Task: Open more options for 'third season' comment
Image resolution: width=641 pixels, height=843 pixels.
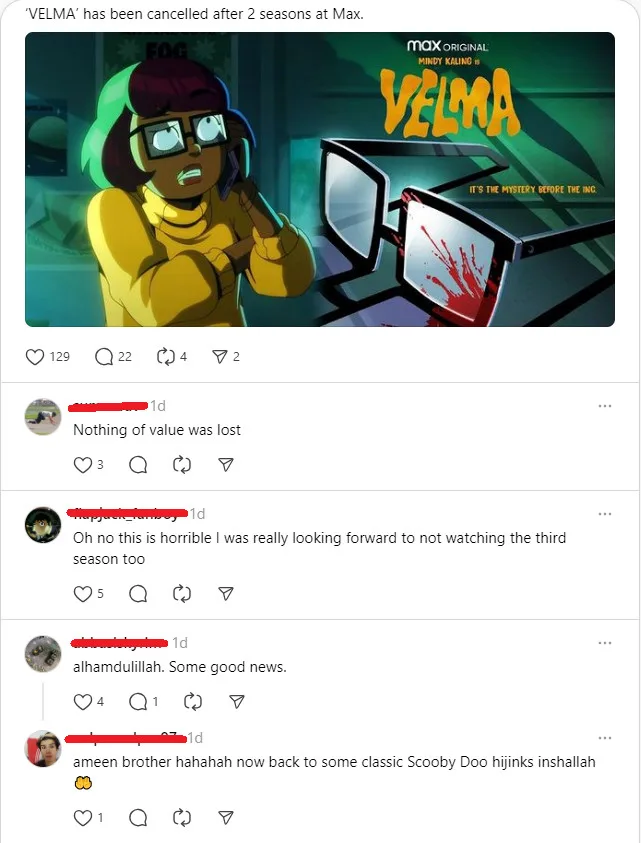Action: point(605,514)
